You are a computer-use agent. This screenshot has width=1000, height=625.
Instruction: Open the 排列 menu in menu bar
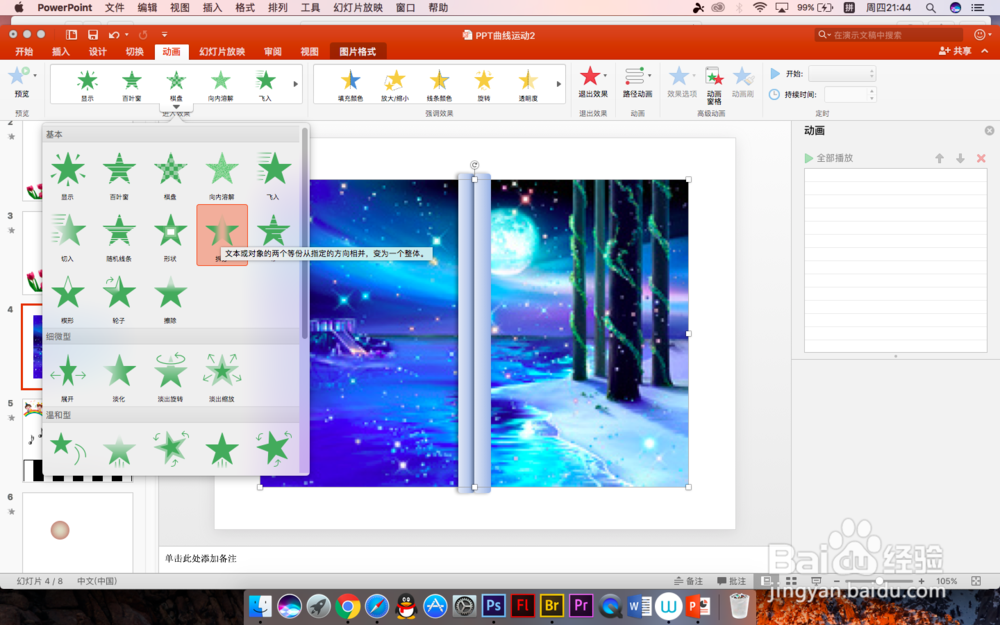(277, 8)
